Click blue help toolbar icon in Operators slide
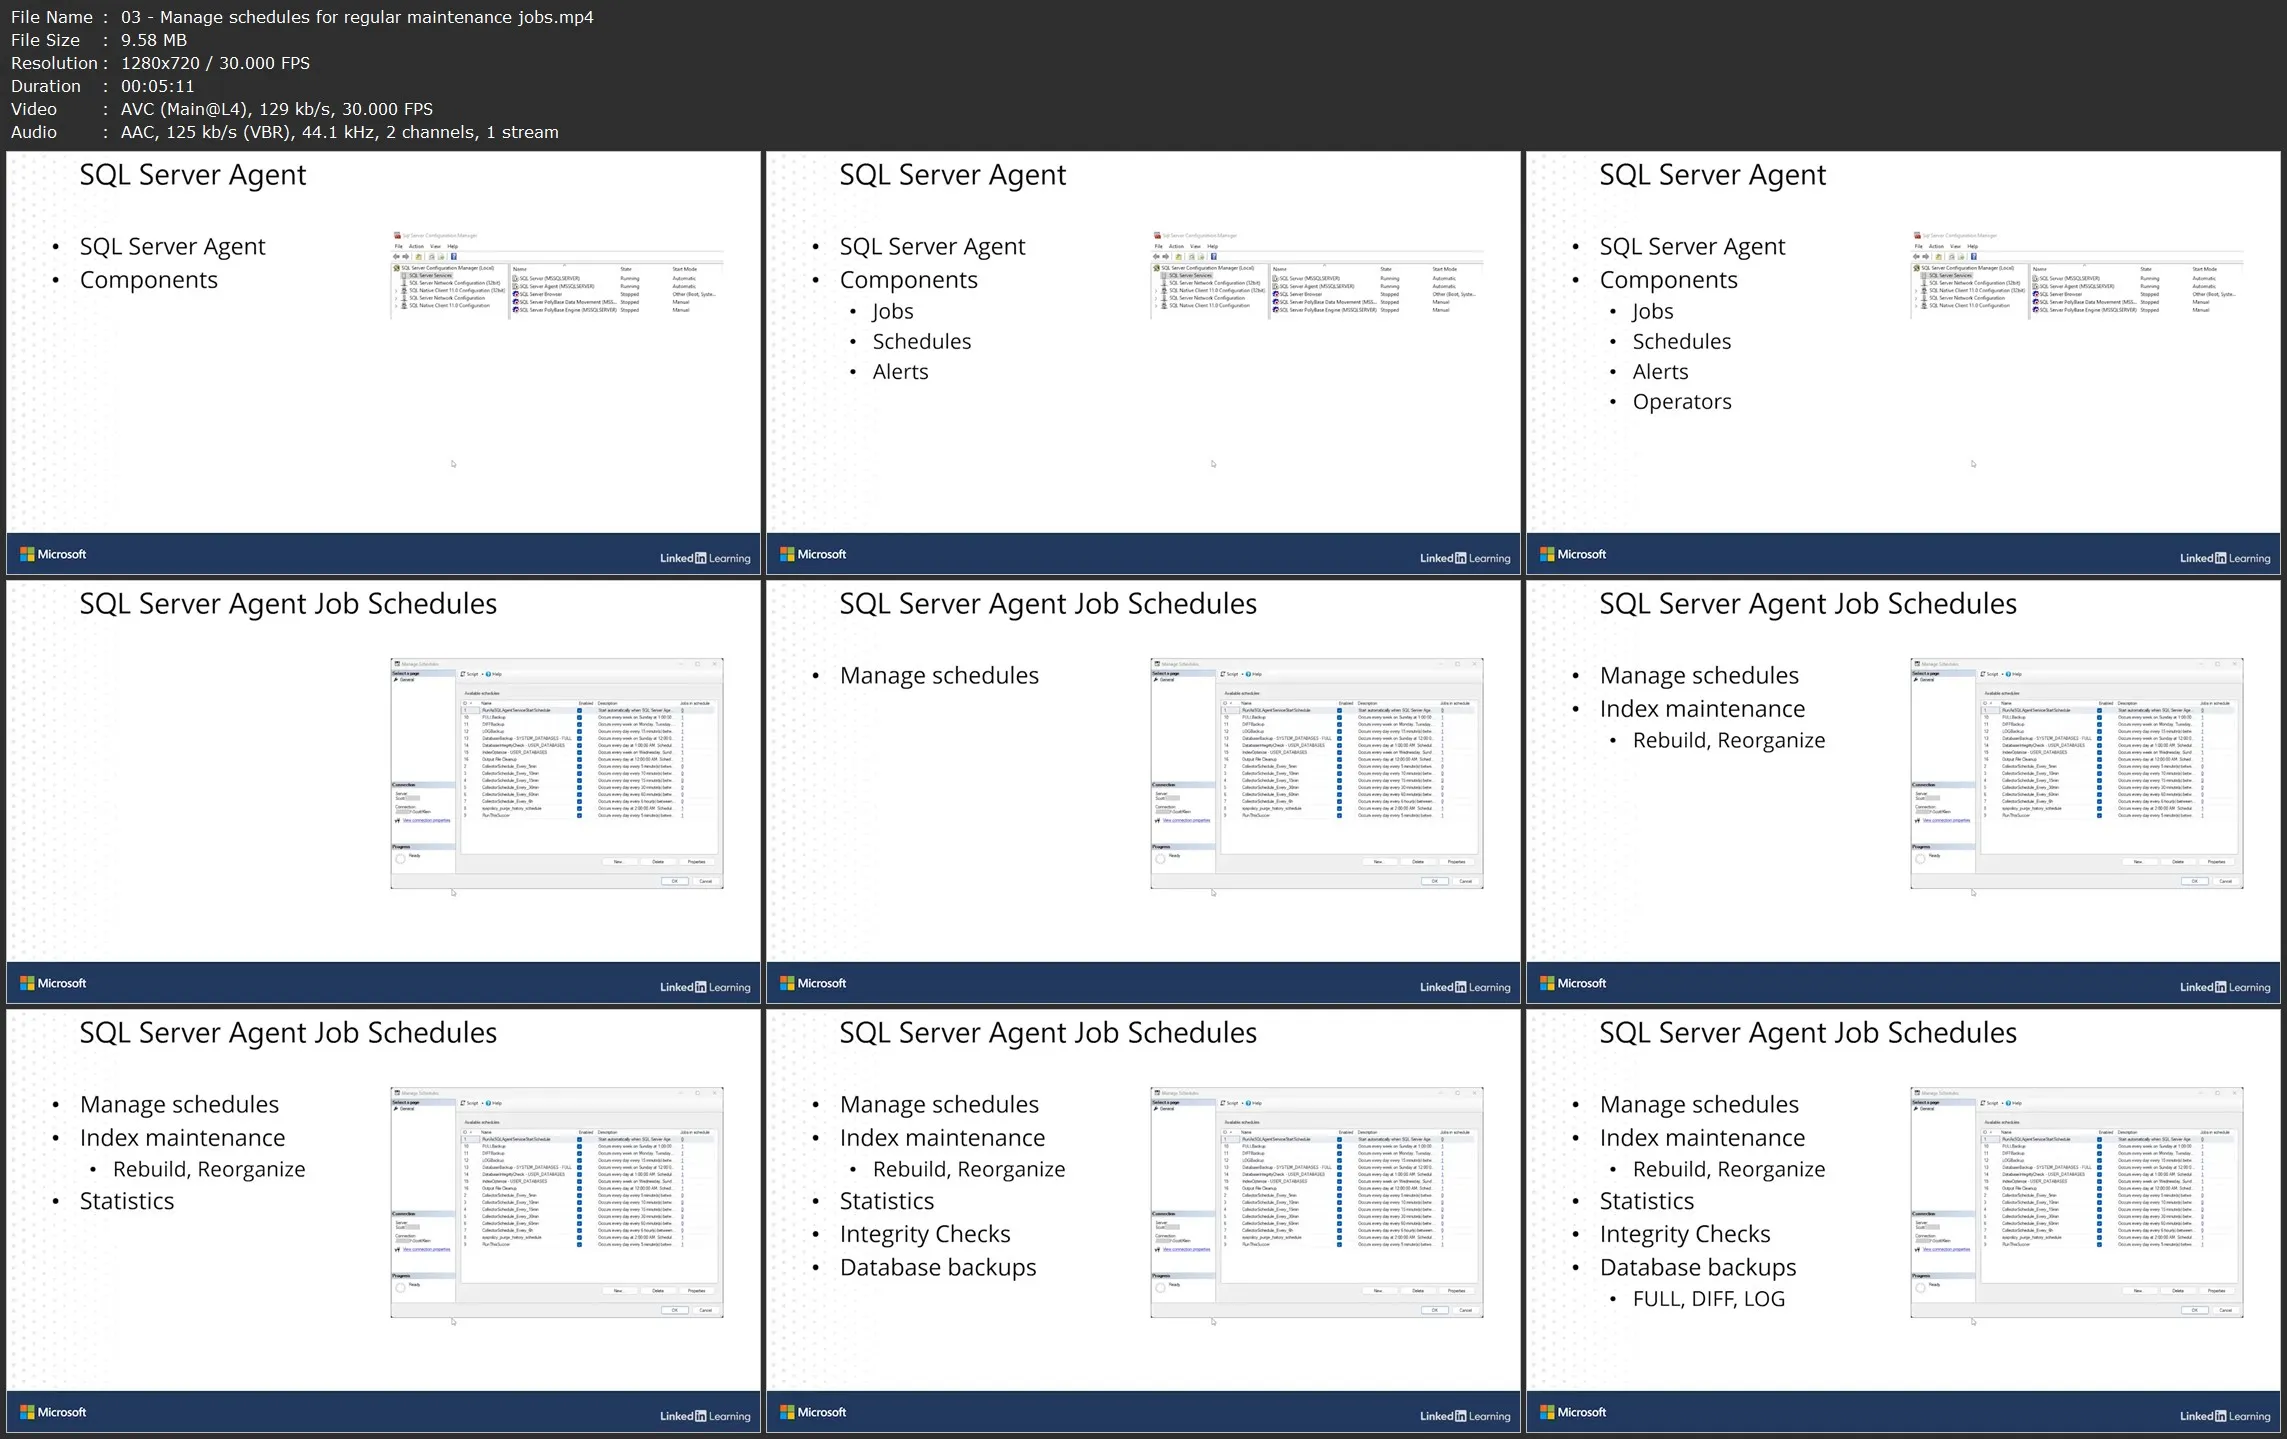2287x1439 pixels. tap(1973, 257)
